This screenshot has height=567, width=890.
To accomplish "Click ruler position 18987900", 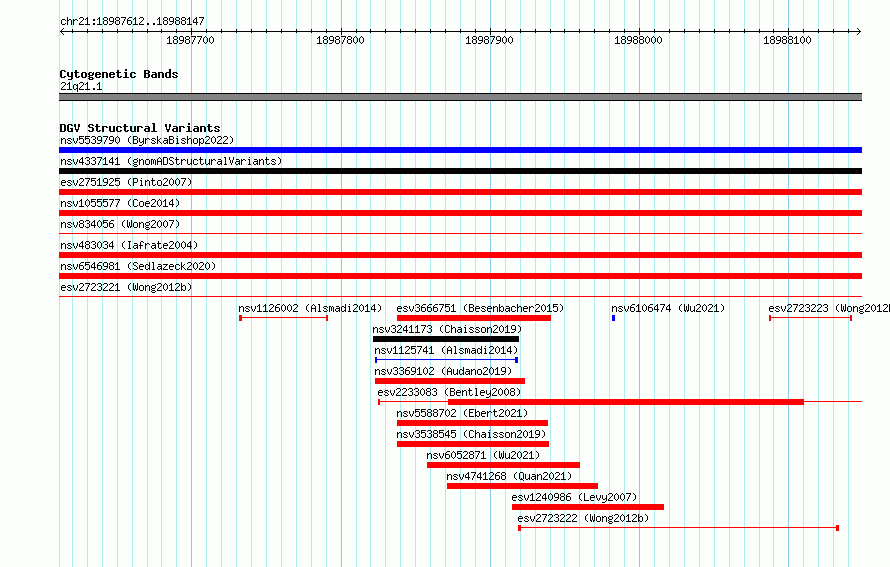I will 489,40.
